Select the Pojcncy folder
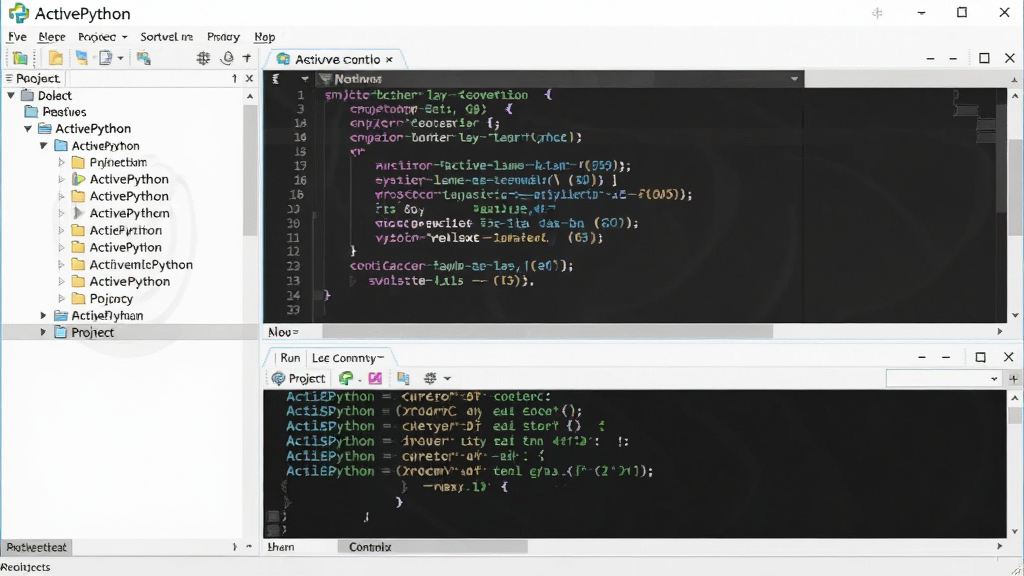Viewport: 1024px width, 576px height. [102, 298]
